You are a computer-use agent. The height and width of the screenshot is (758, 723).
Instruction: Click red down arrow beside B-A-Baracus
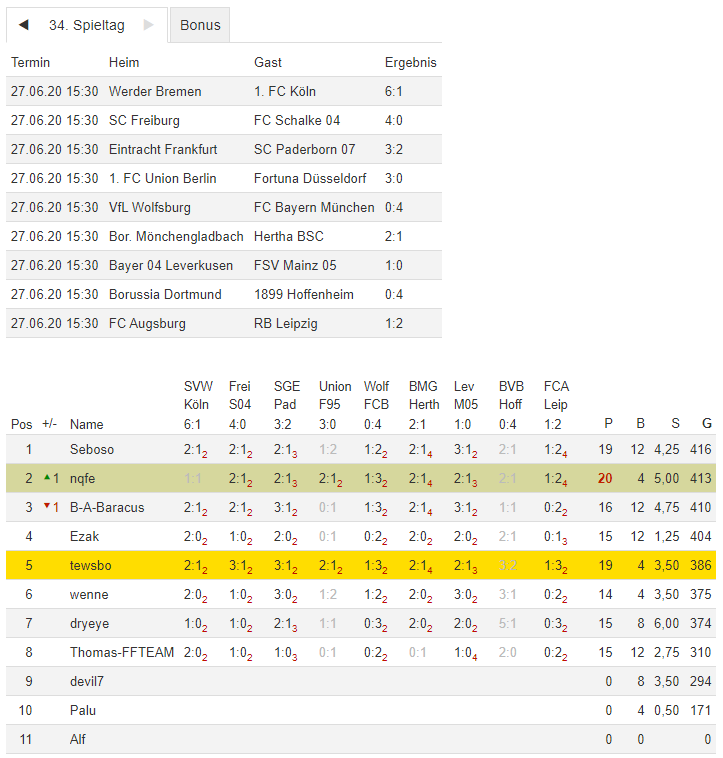point(47,506)
